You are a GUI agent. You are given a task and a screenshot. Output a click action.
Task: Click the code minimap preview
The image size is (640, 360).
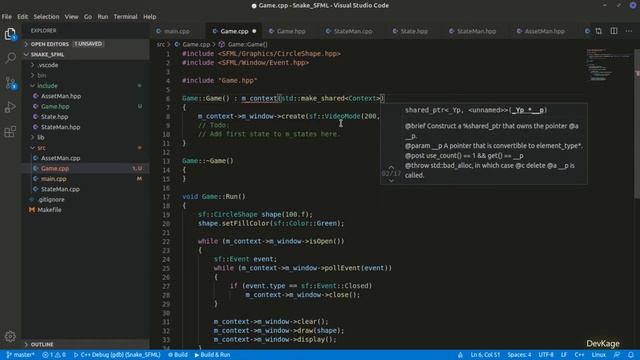tap(608, 64)
